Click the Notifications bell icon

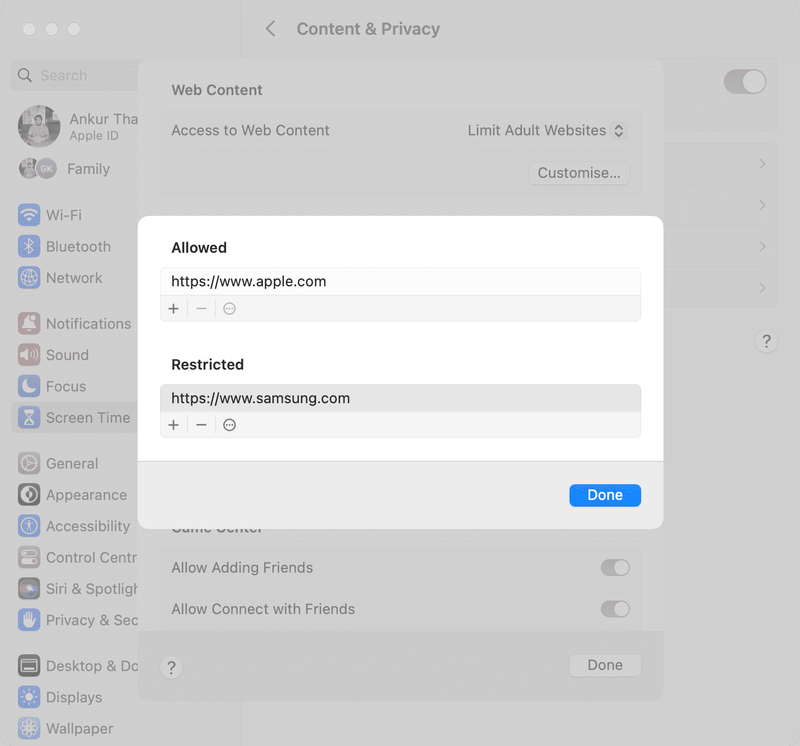coord(29,324)
